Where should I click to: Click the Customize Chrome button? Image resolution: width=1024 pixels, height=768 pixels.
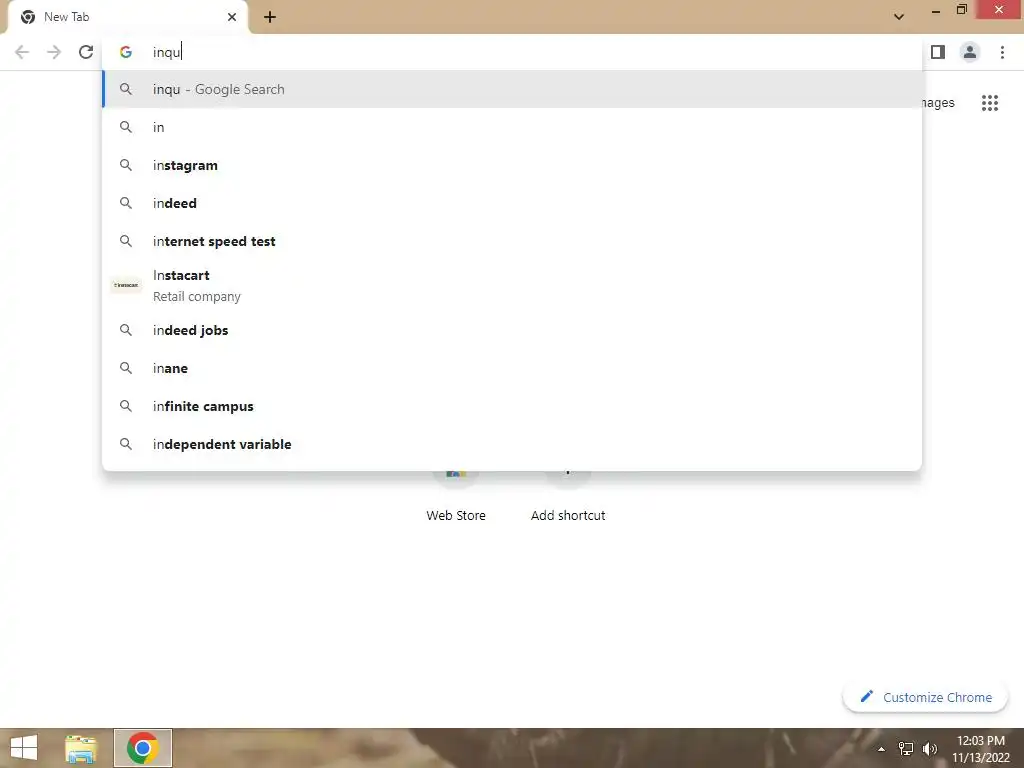(925, 697)
